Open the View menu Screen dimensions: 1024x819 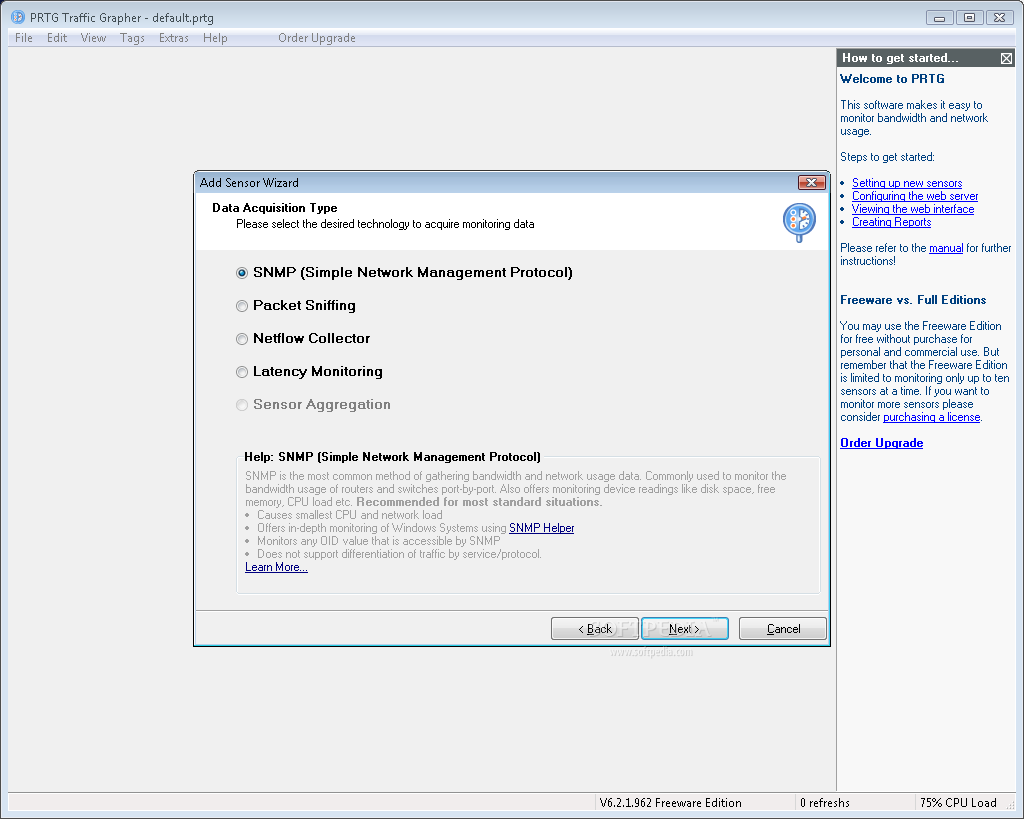(x=93, y=38)
